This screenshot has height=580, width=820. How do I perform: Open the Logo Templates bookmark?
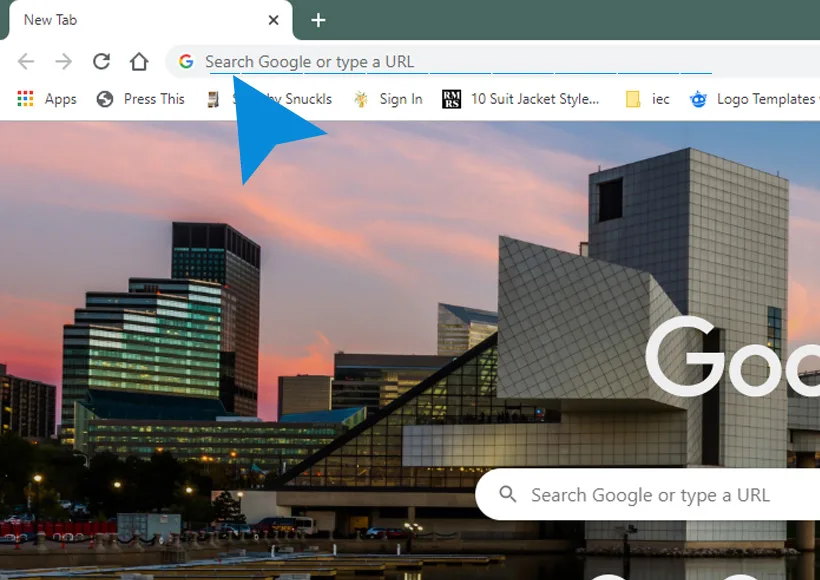point(766,99)
